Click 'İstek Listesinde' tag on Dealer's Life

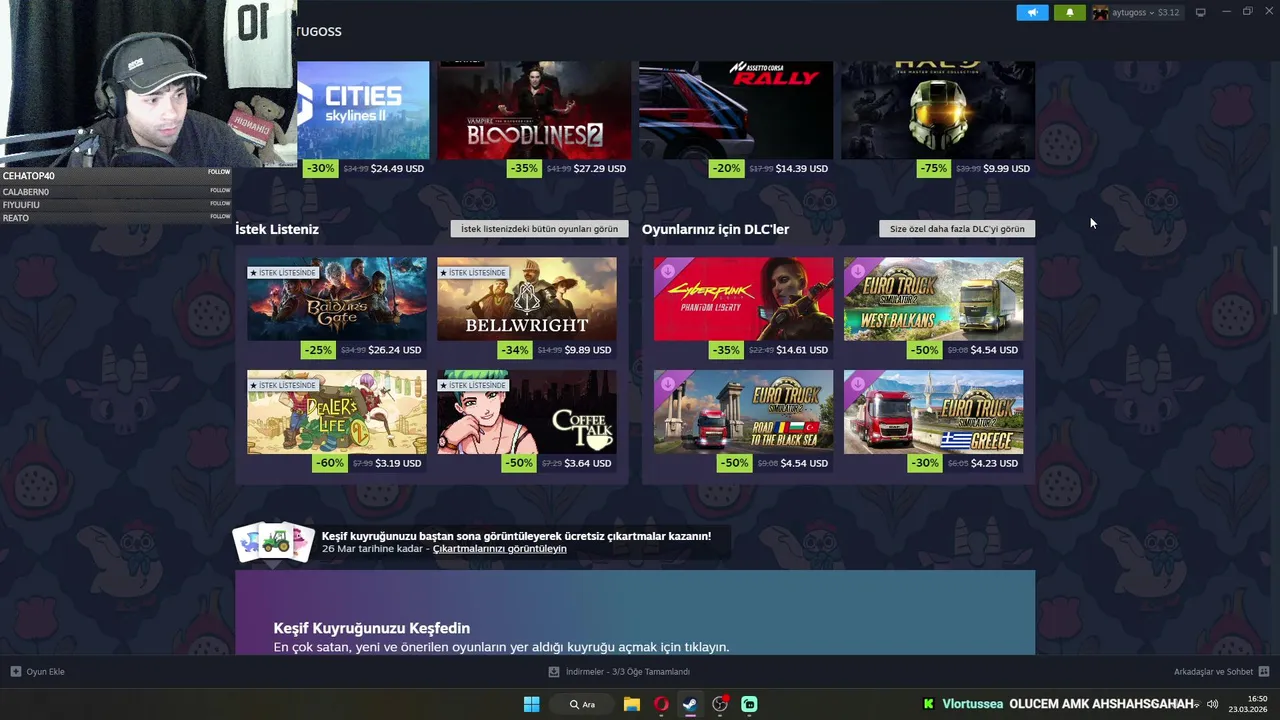pos(283,386)
